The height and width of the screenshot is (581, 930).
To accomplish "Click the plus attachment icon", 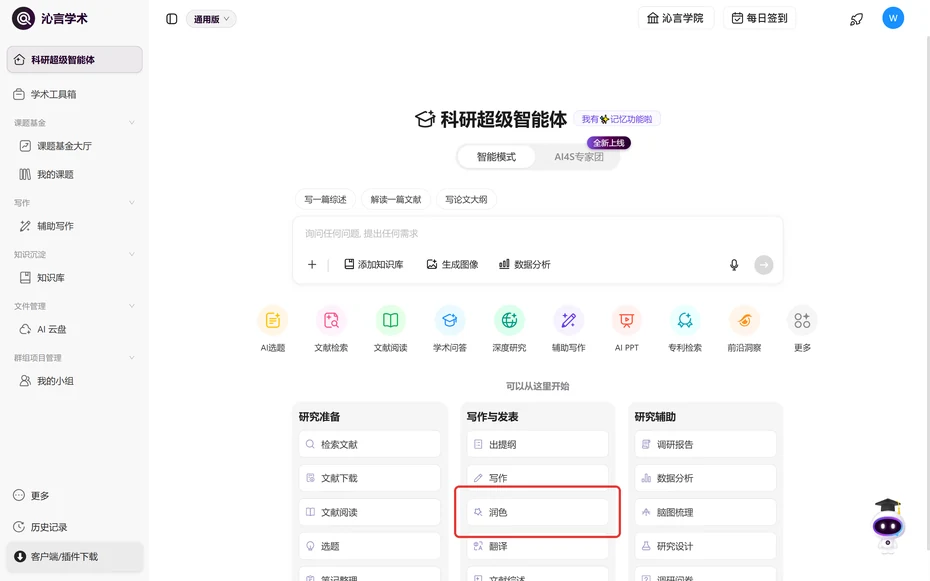I will point(312,264).
